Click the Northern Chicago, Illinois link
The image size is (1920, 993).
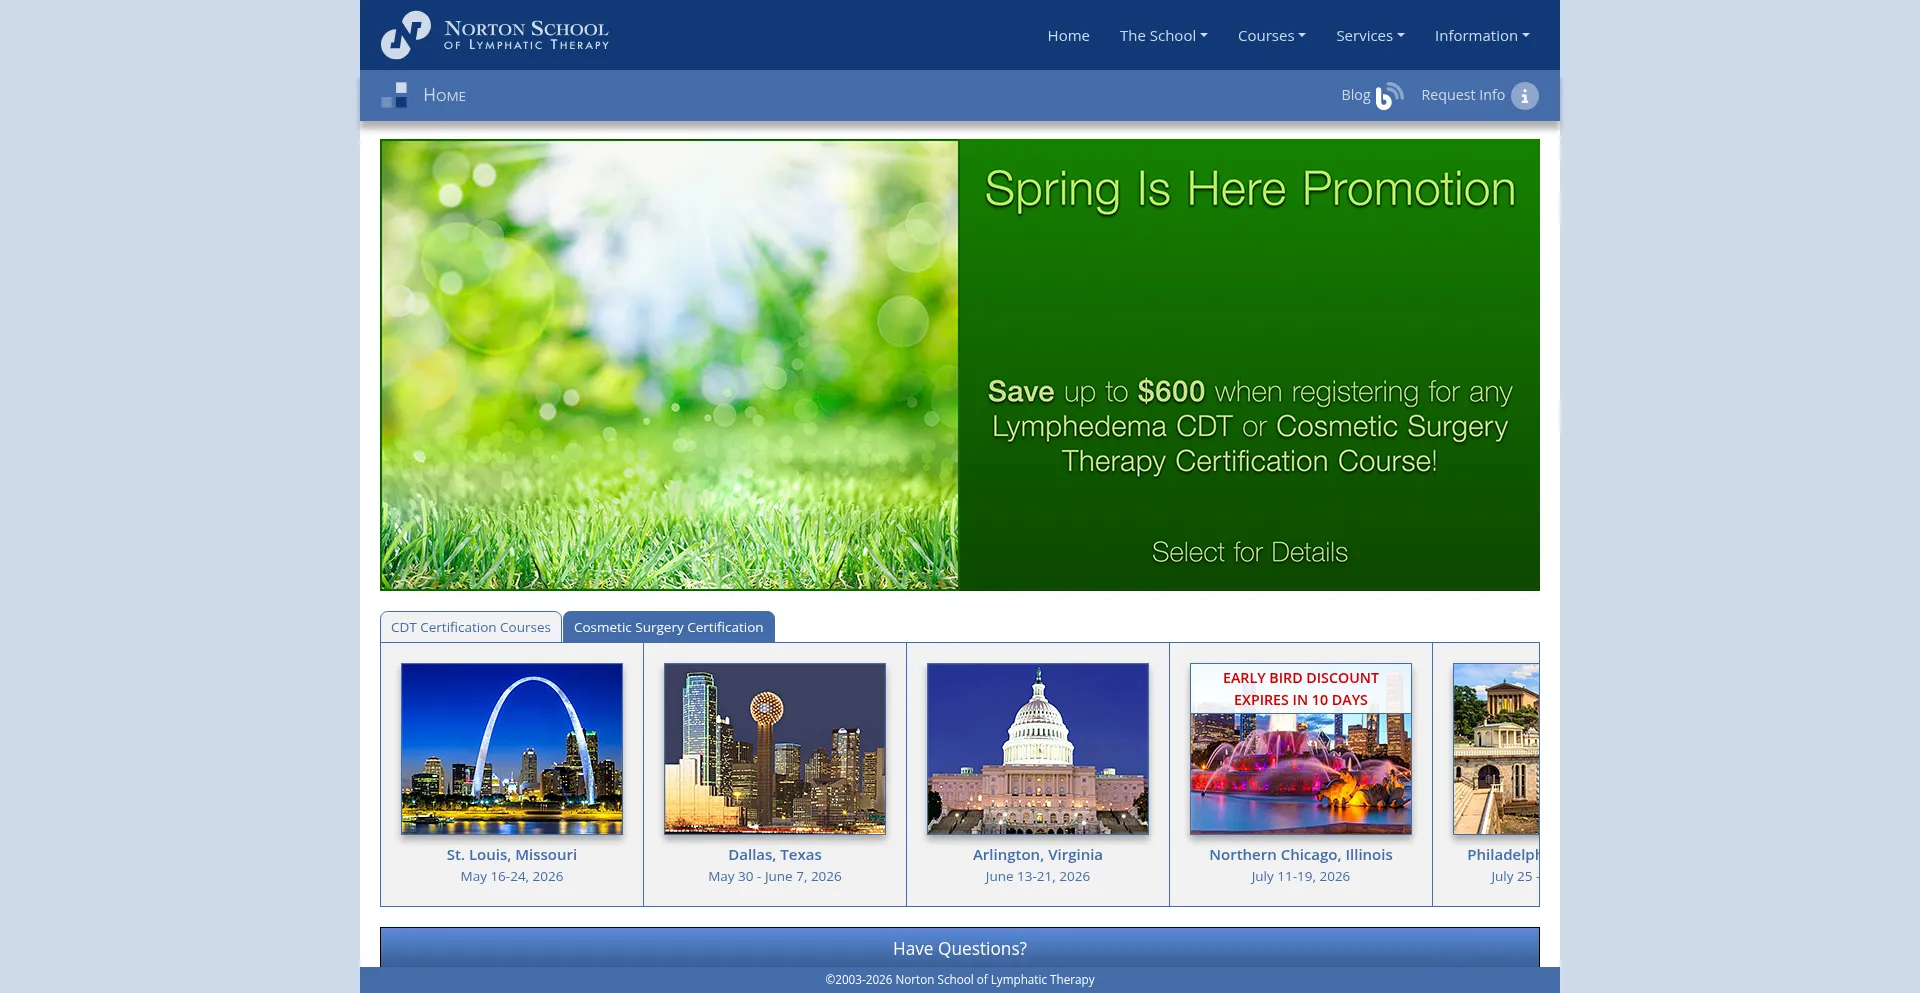pyautogui.click(x=1301, y=855)
